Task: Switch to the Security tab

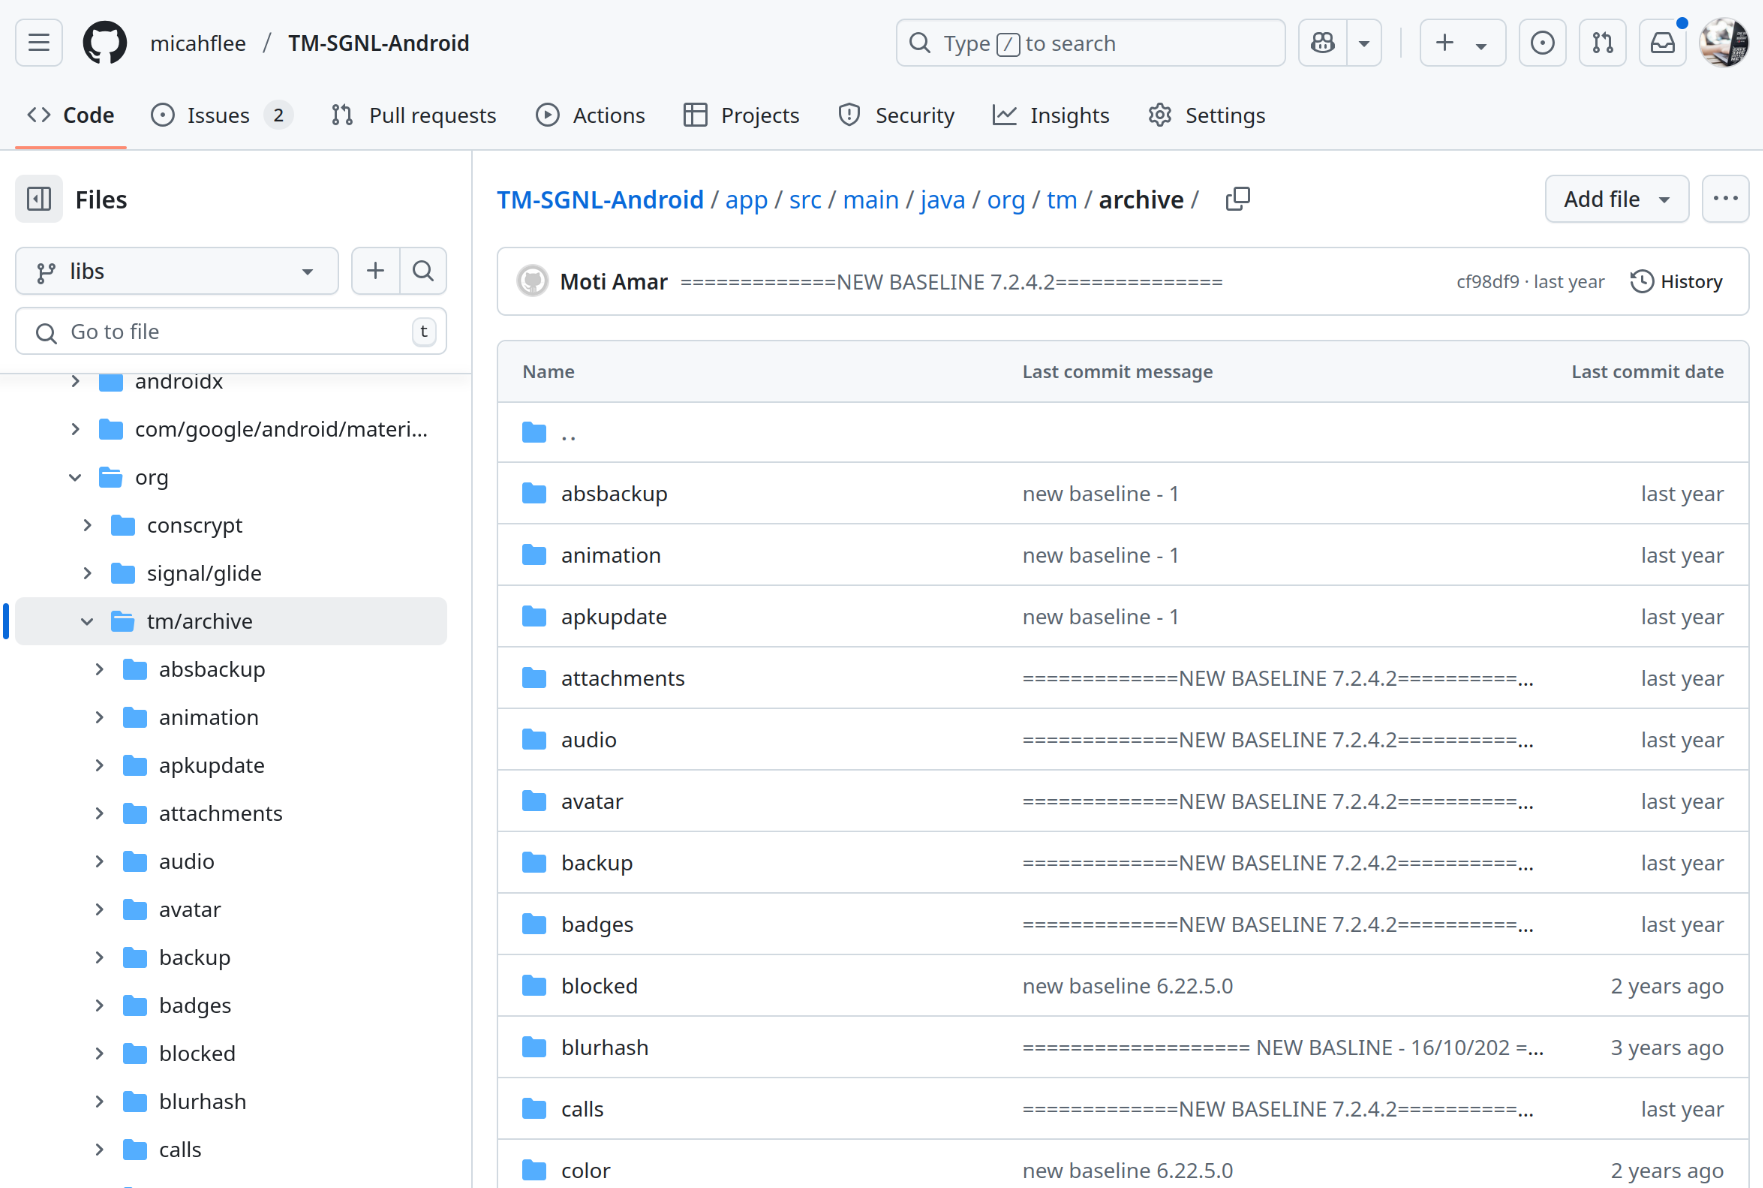Action: pyautogui.click(x=896, y=115)
